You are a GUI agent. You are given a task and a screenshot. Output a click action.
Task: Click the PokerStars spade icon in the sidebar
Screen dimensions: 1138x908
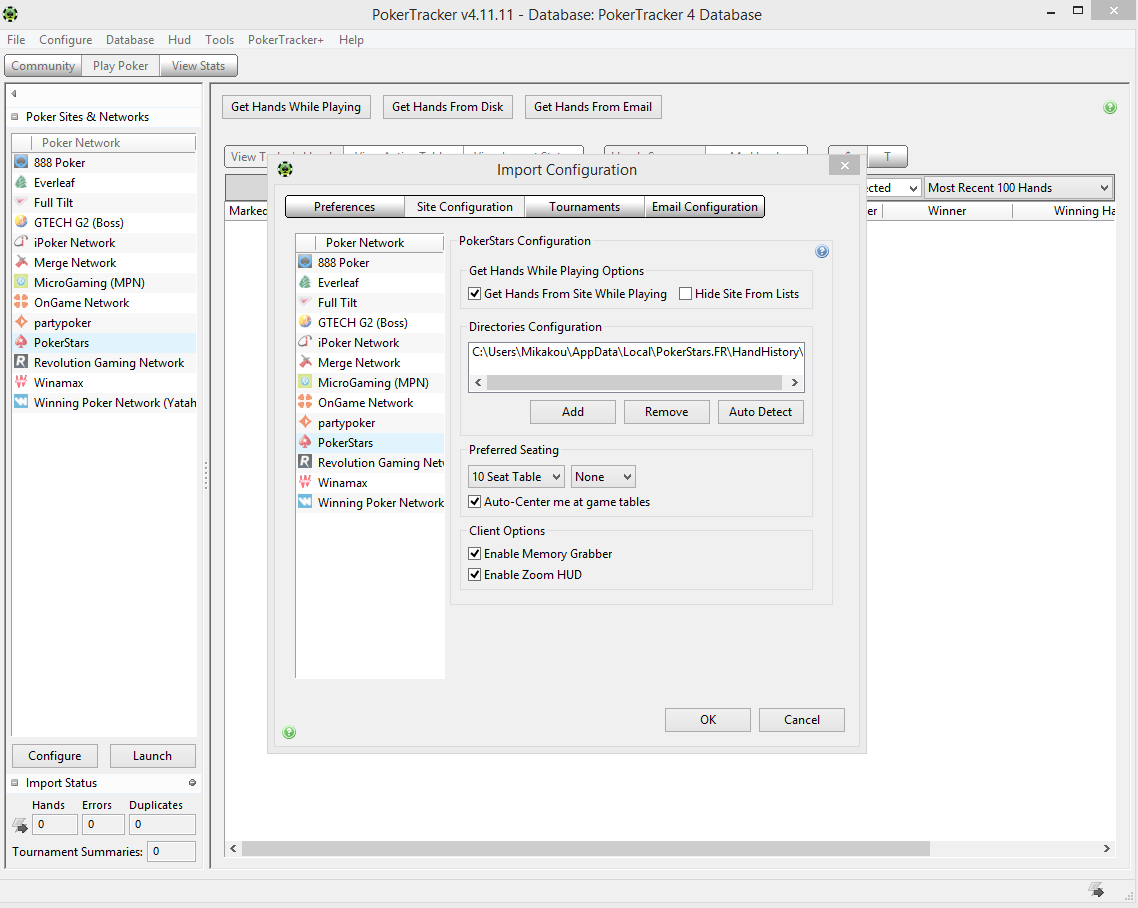pyautogui.click(x=21, y=342)
